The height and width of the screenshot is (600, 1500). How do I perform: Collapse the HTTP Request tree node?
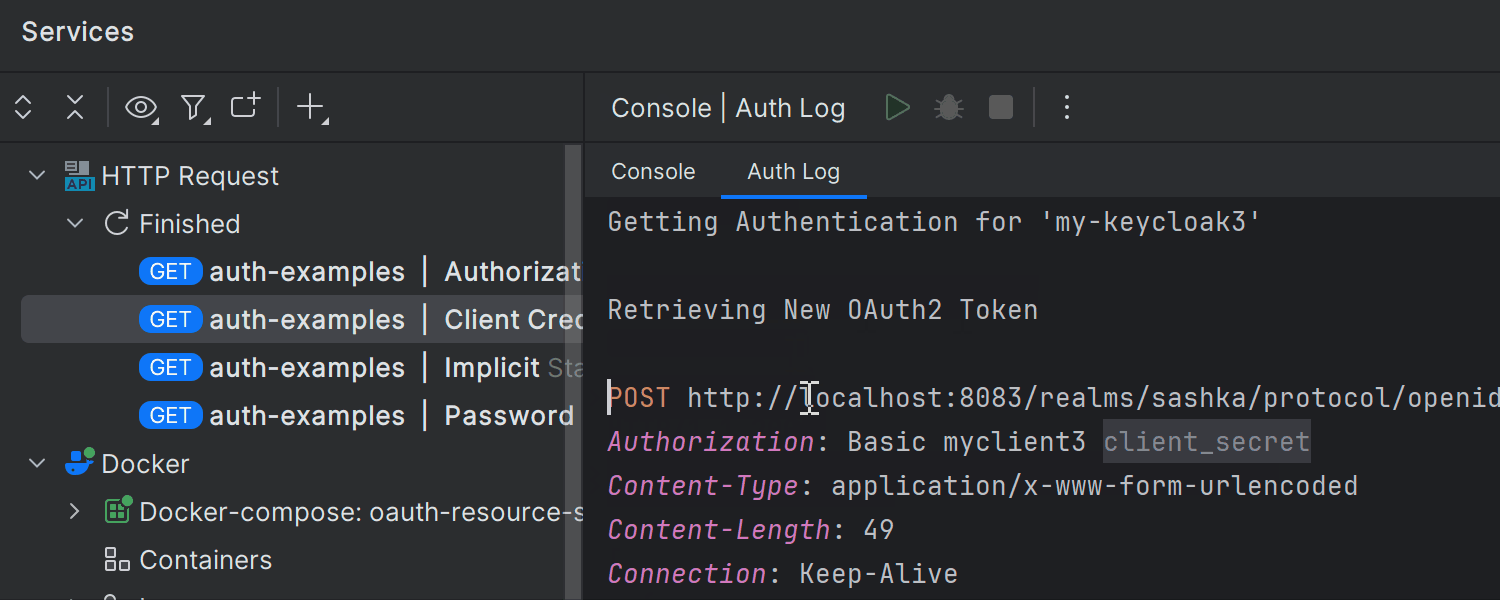coord(37,175)
